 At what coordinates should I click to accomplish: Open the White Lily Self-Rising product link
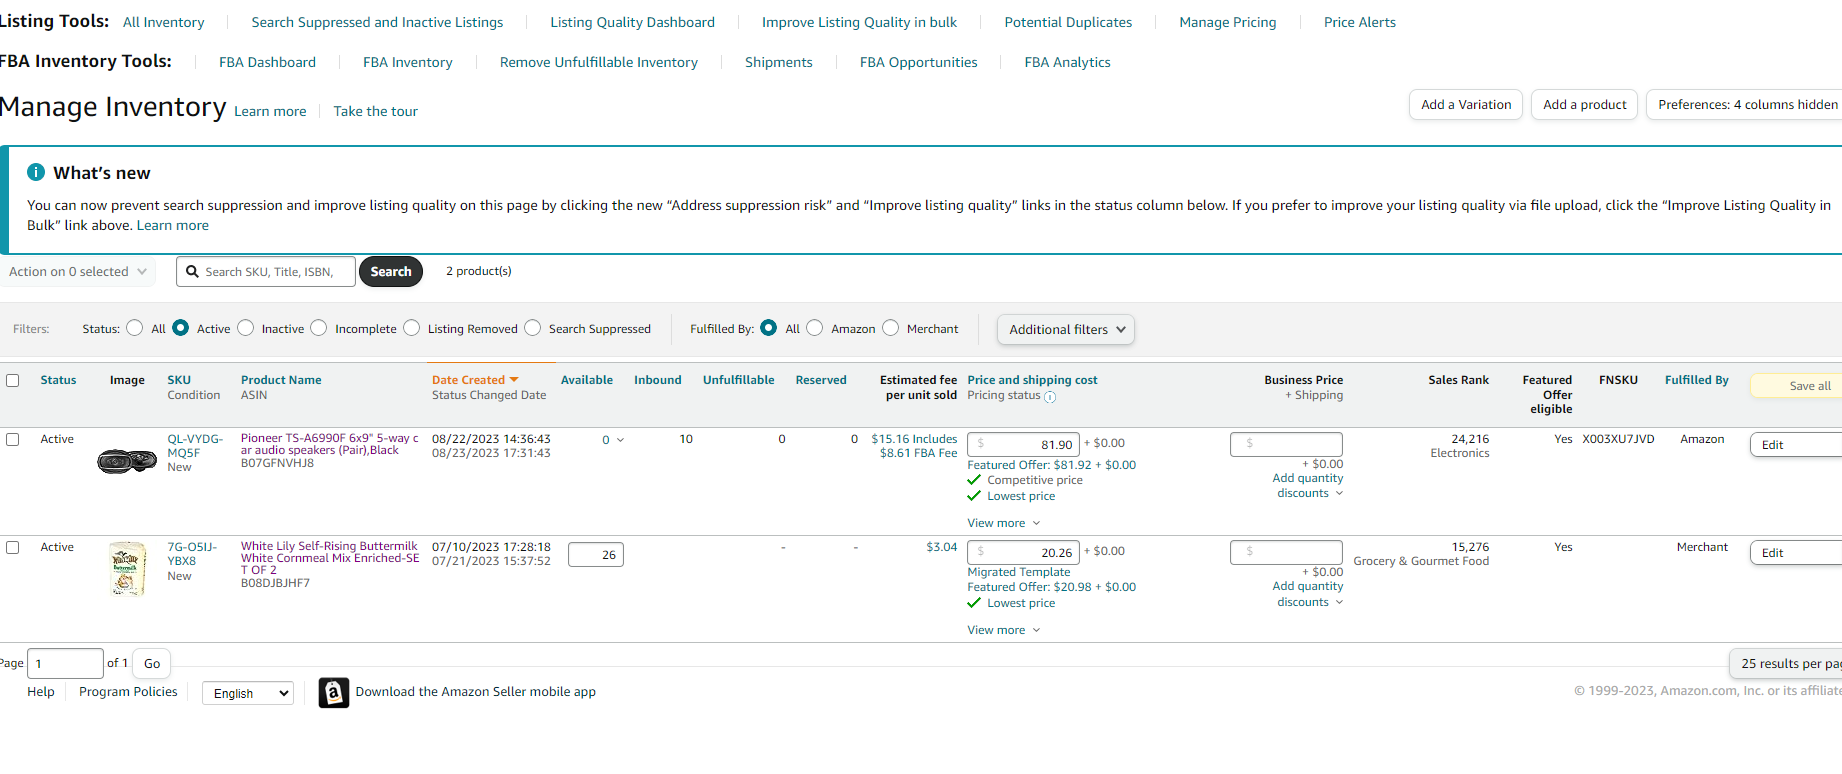click(330, 558)
